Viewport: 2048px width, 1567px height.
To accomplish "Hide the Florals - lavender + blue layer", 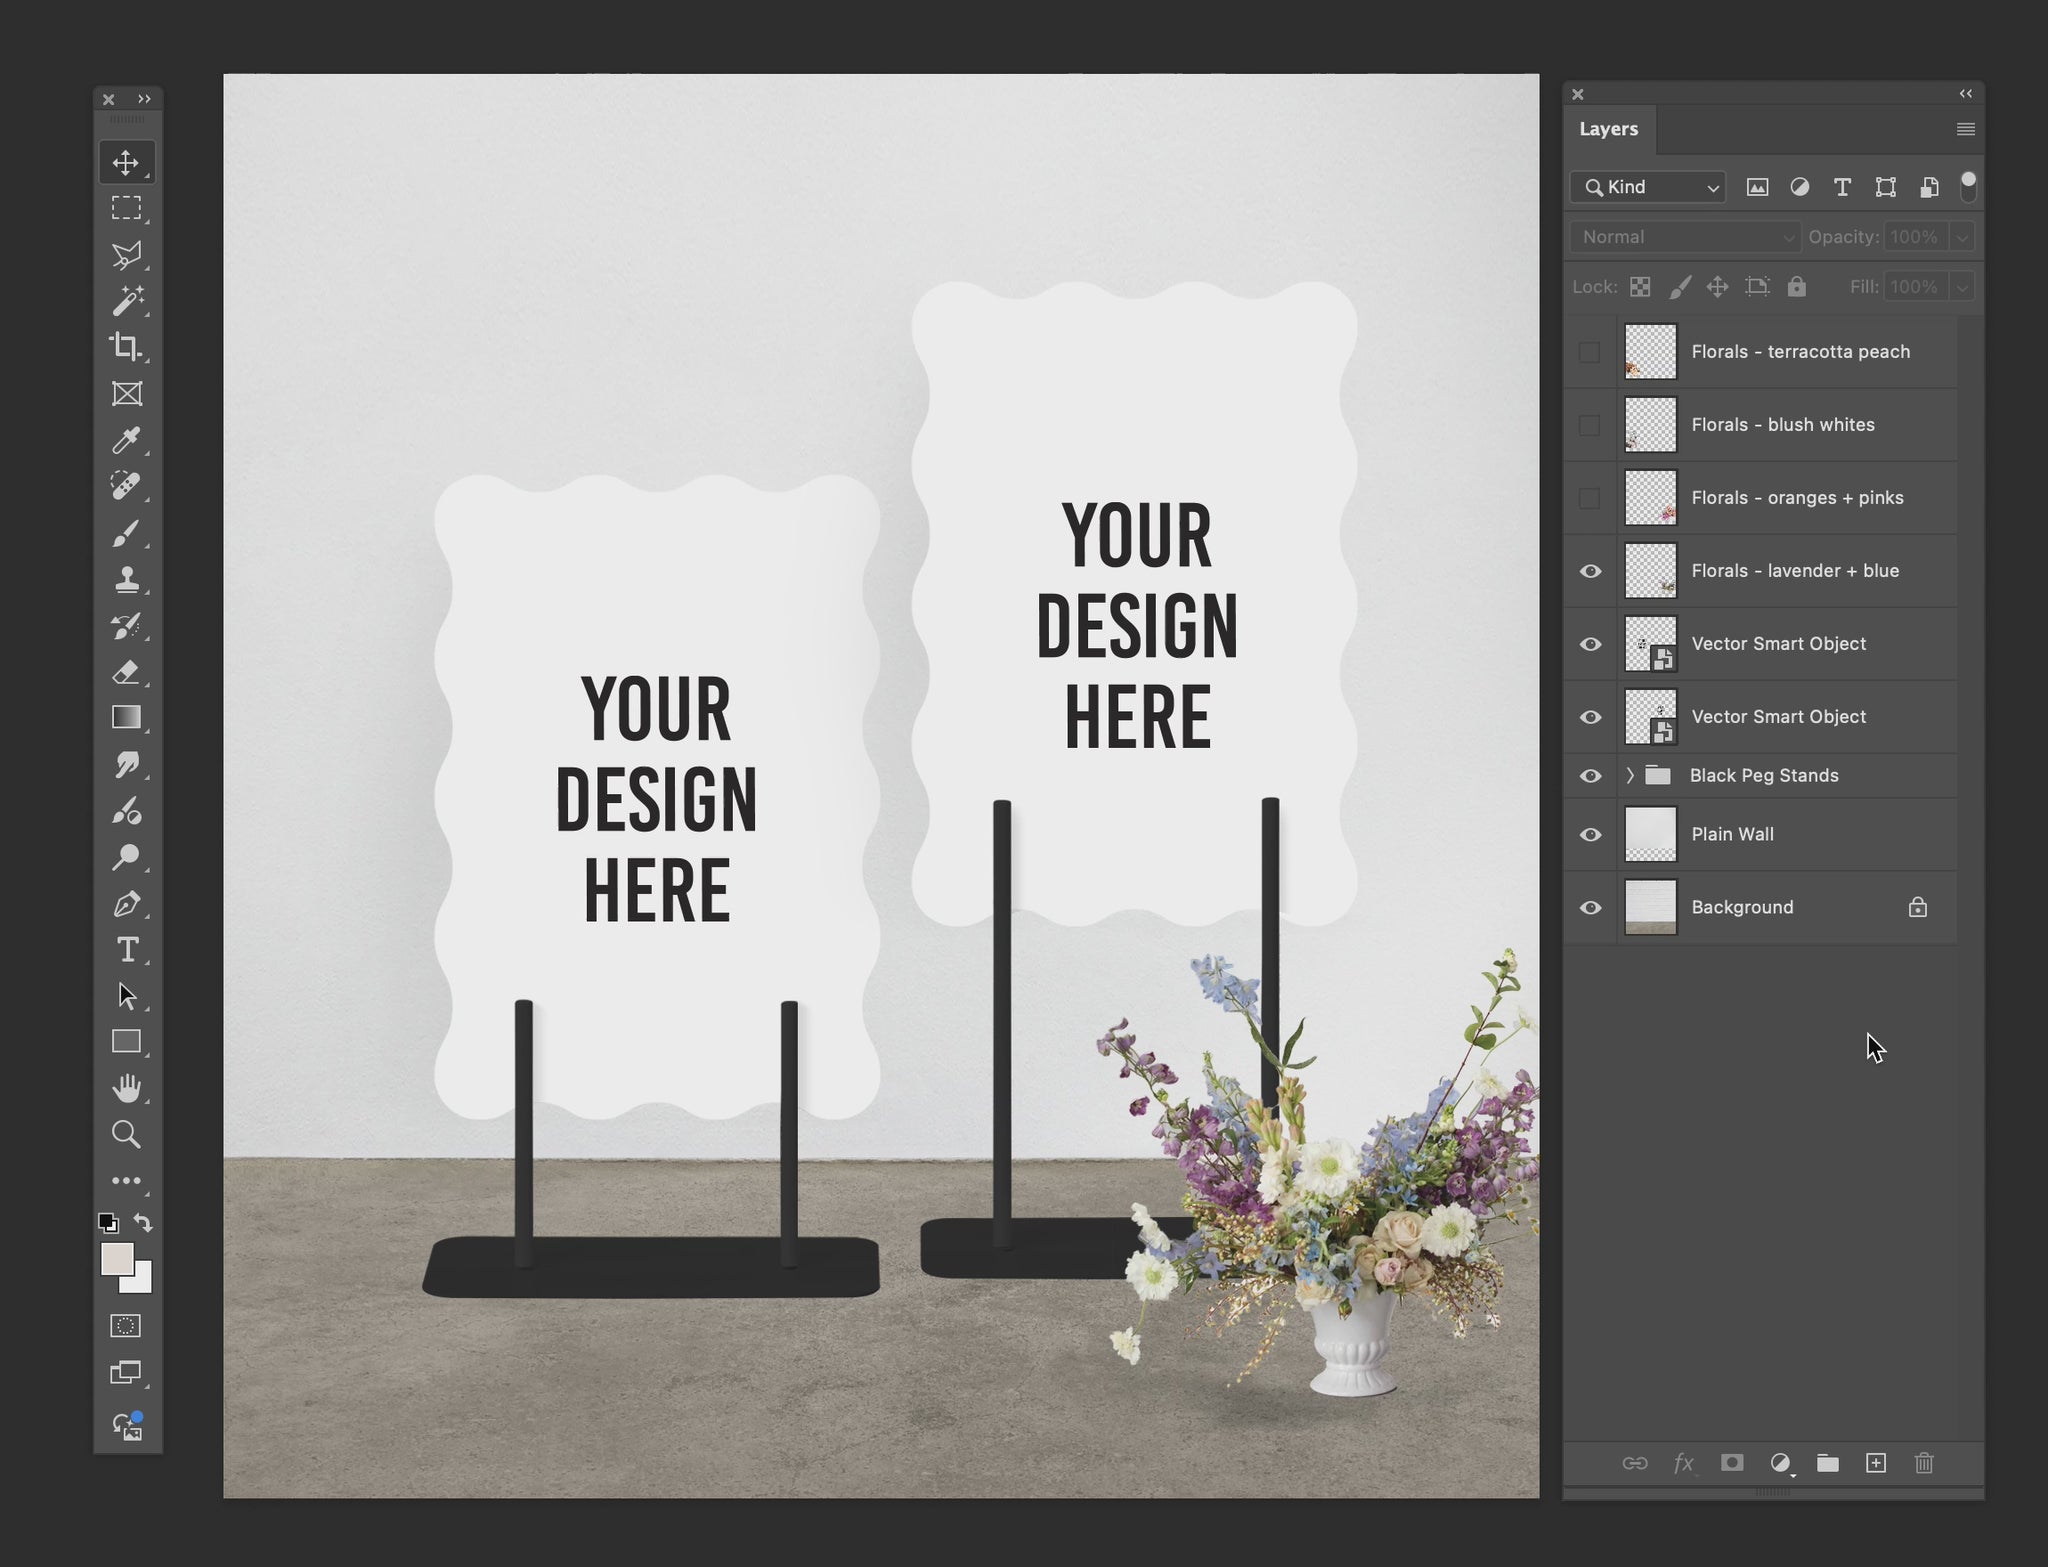I will (1590, 571).
